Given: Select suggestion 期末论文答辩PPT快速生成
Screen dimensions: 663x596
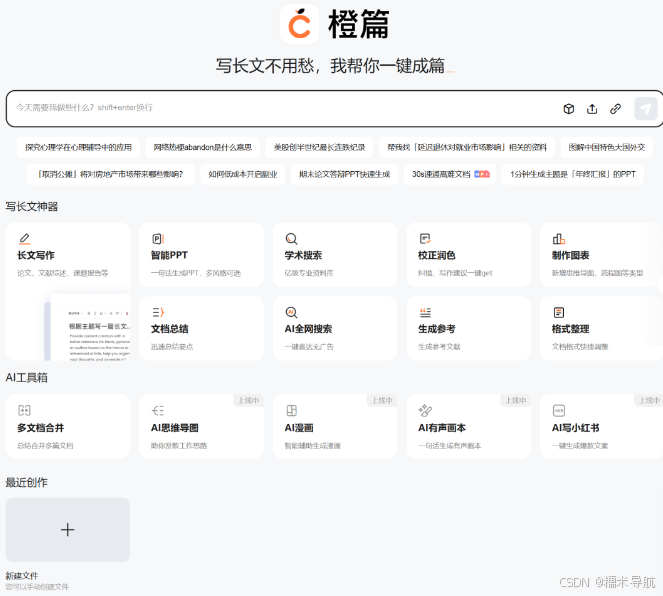Looking at the screenshot, I should [344, 174].
